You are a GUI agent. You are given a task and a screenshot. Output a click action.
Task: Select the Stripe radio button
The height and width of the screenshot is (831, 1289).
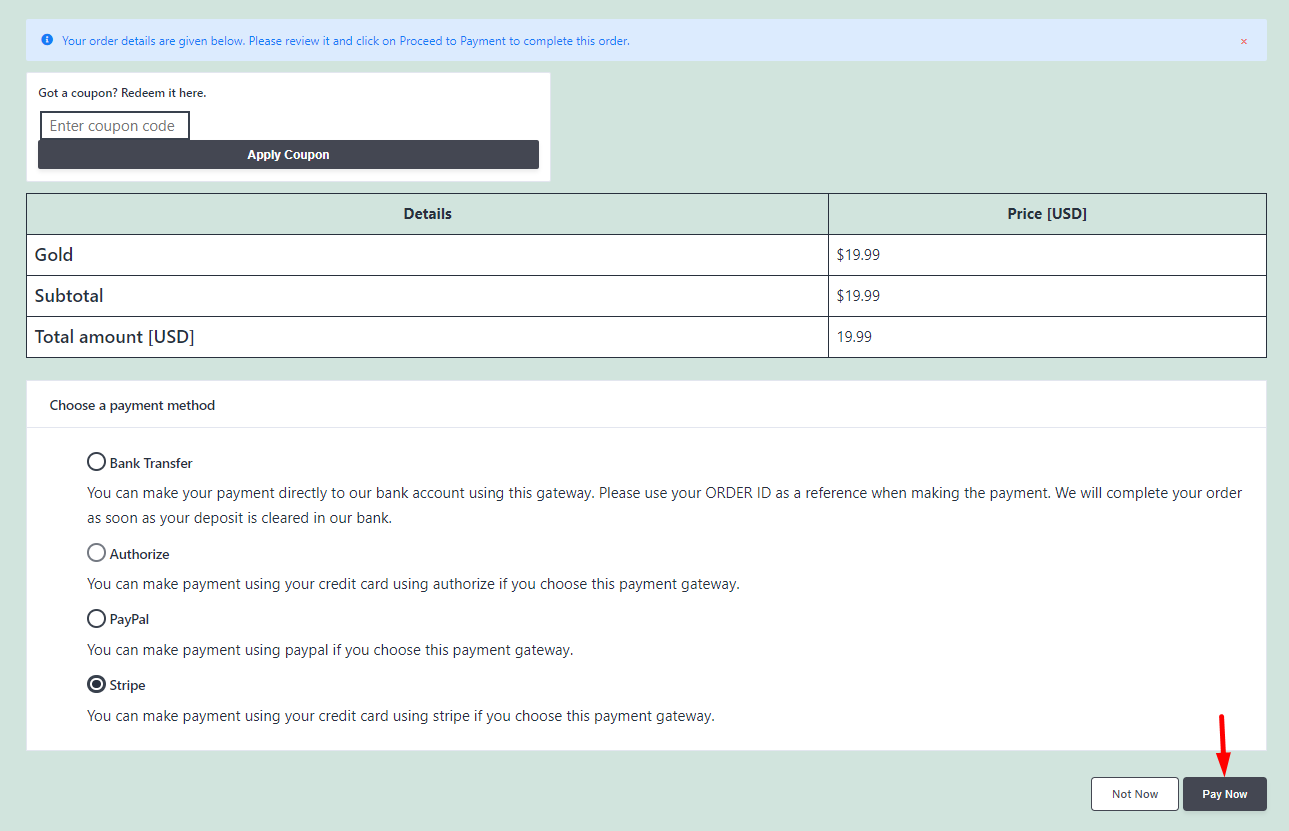pyautogui.click(x=96, y=685)
